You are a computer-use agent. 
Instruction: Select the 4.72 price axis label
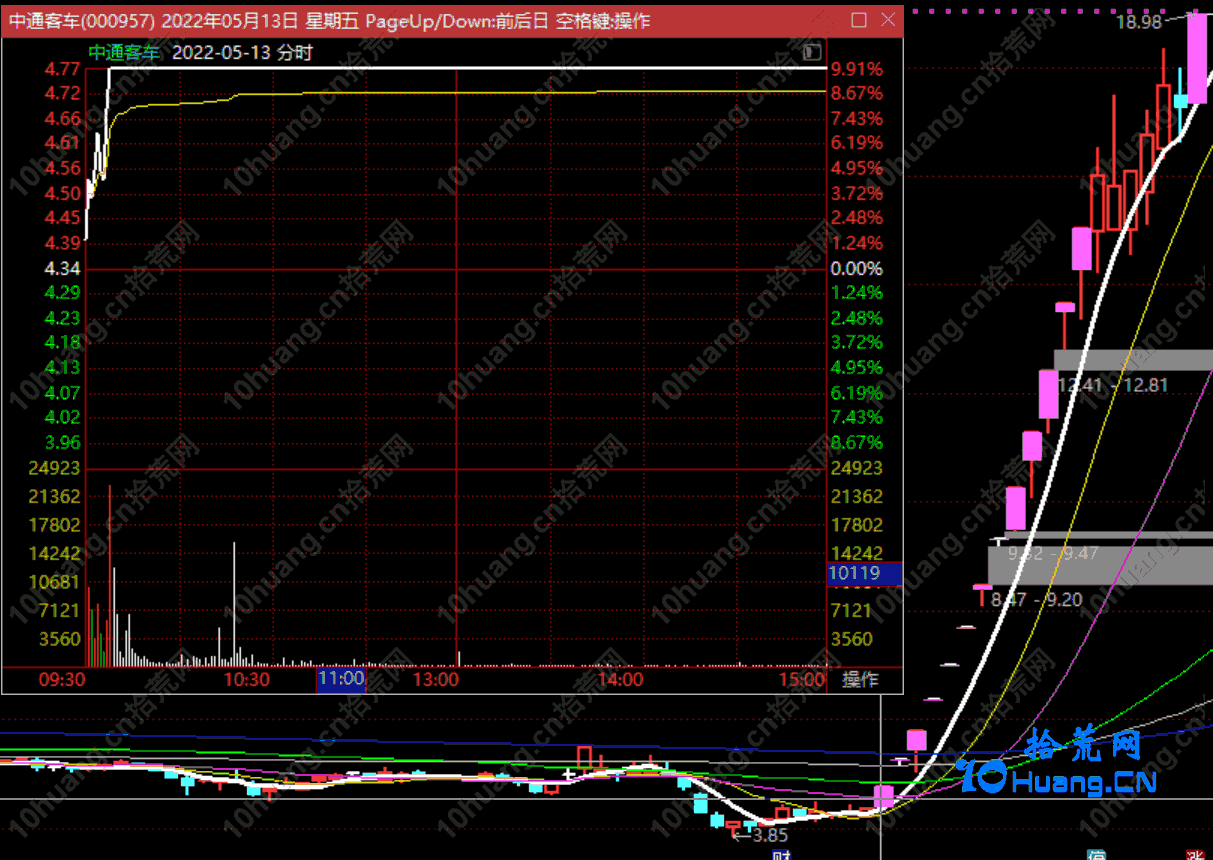(63, 93)
